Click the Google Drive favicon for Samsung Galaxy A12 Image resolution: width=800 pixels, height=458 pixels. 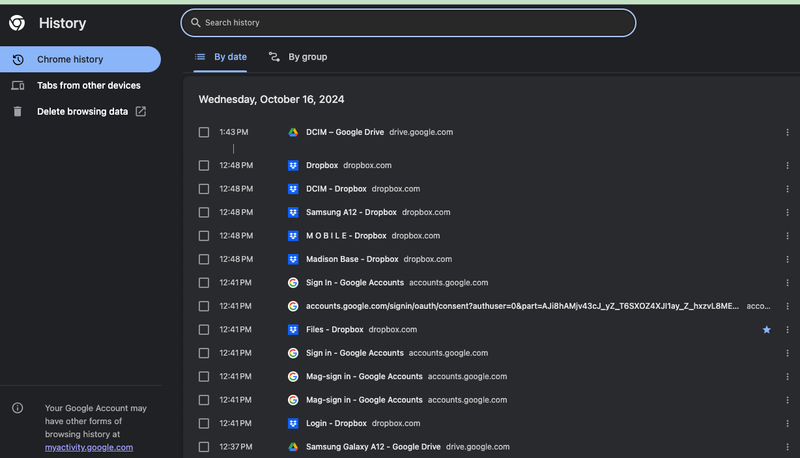[x=293, y=447]
